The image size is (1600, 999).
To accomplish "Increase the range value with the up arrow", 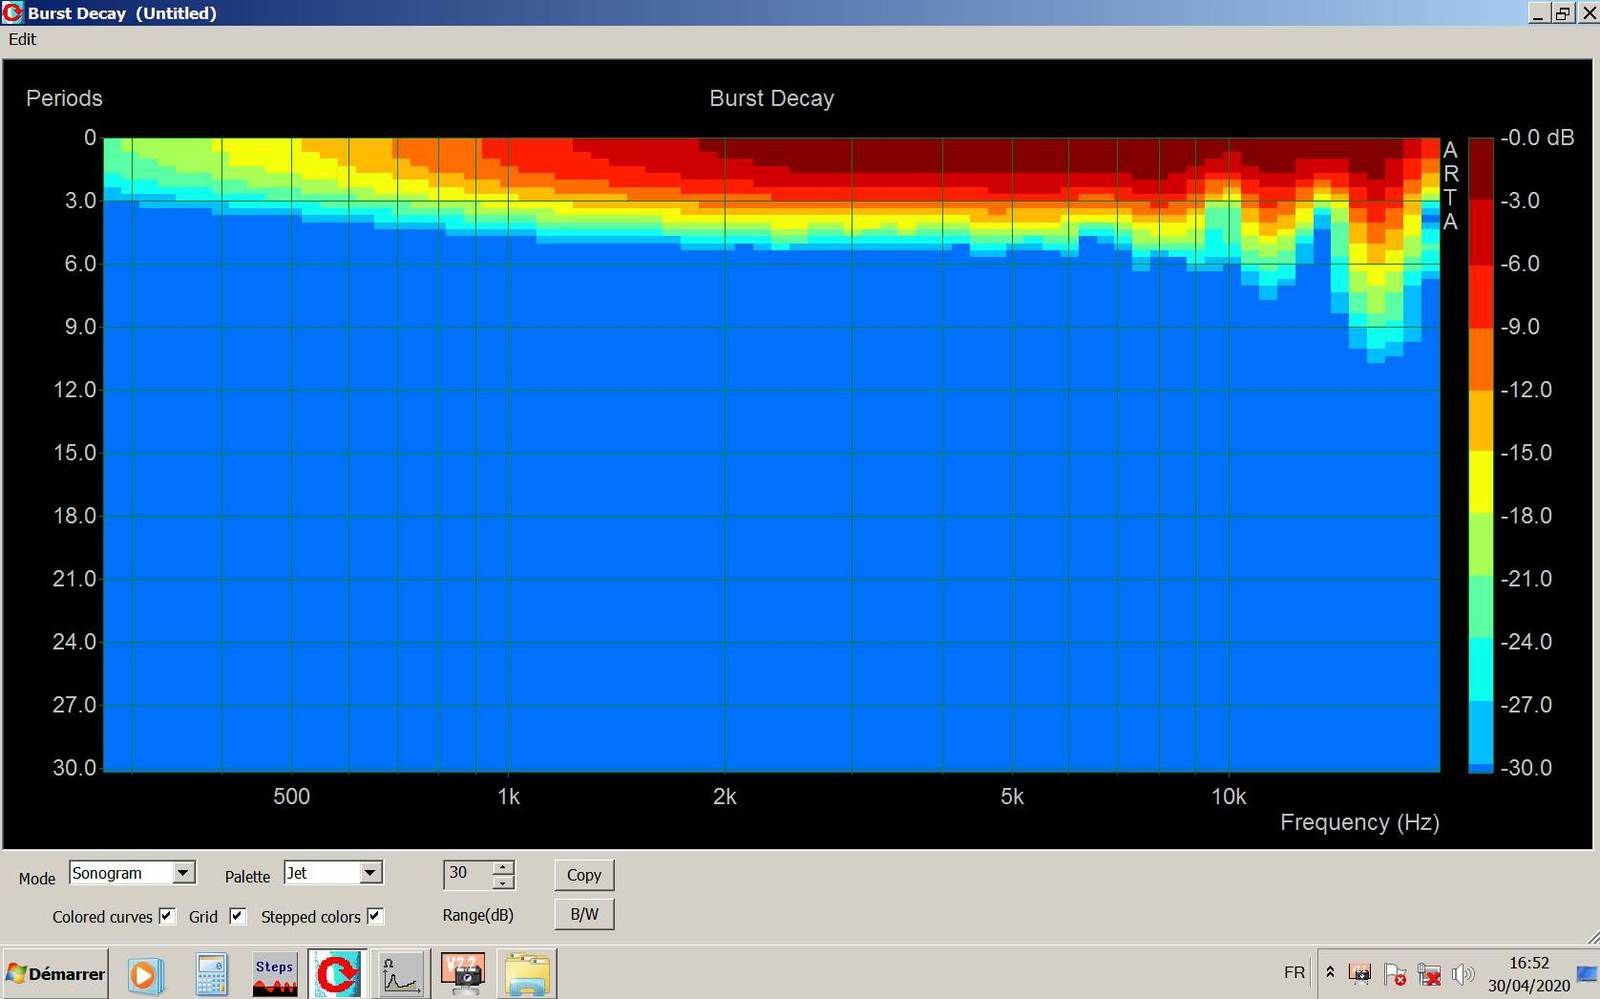I will coord(504,867).
